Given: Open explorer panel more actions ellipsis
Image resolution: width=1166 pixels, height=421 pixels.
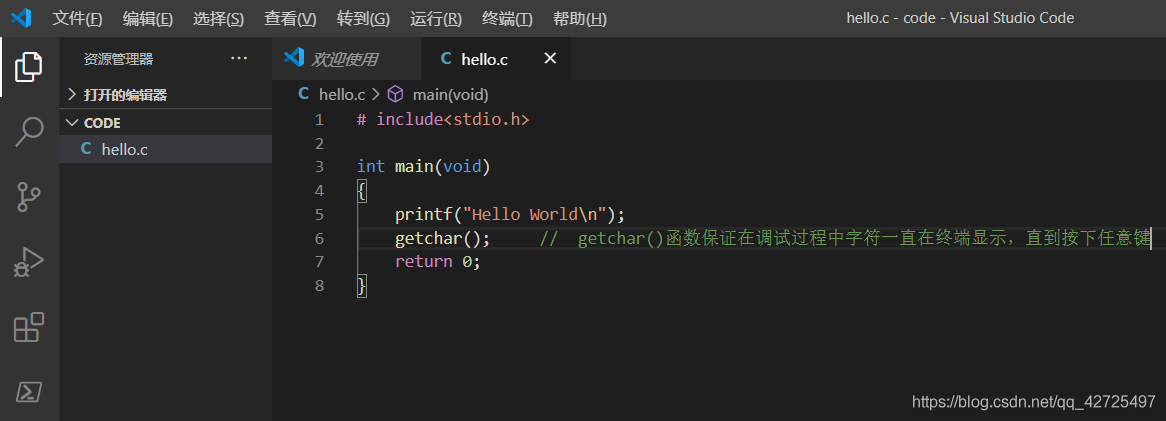Looking at the screenshot, I should [x=239, y=59].
